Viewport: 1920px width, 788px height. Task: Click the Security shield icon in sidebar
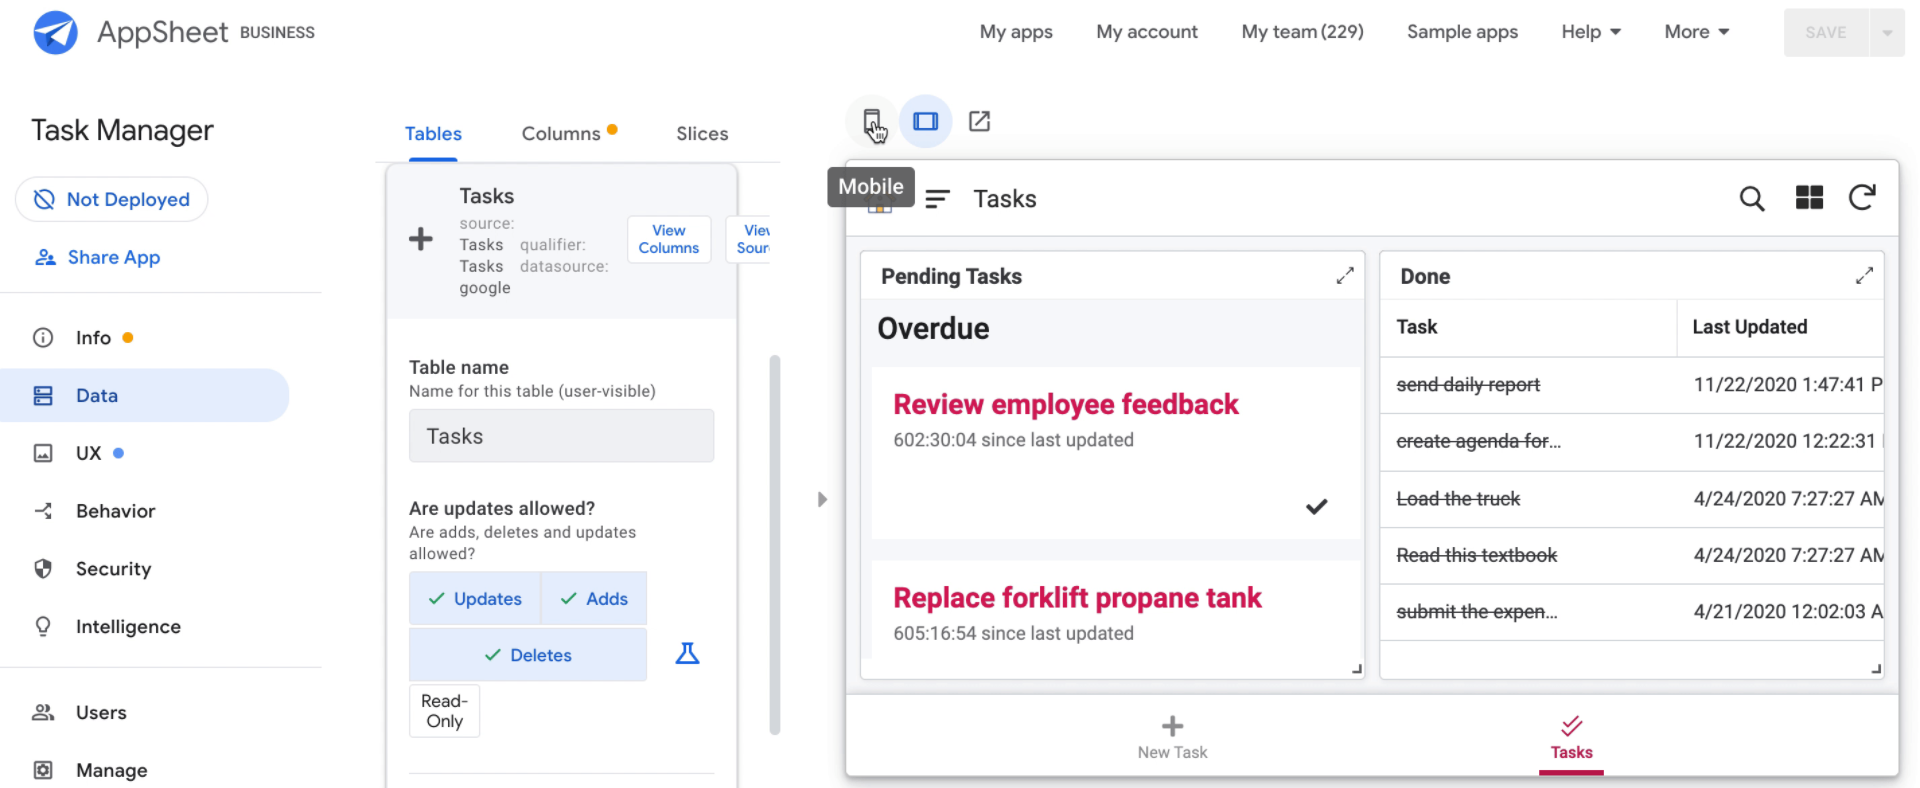pyautogui.click(x=43, y=569)
